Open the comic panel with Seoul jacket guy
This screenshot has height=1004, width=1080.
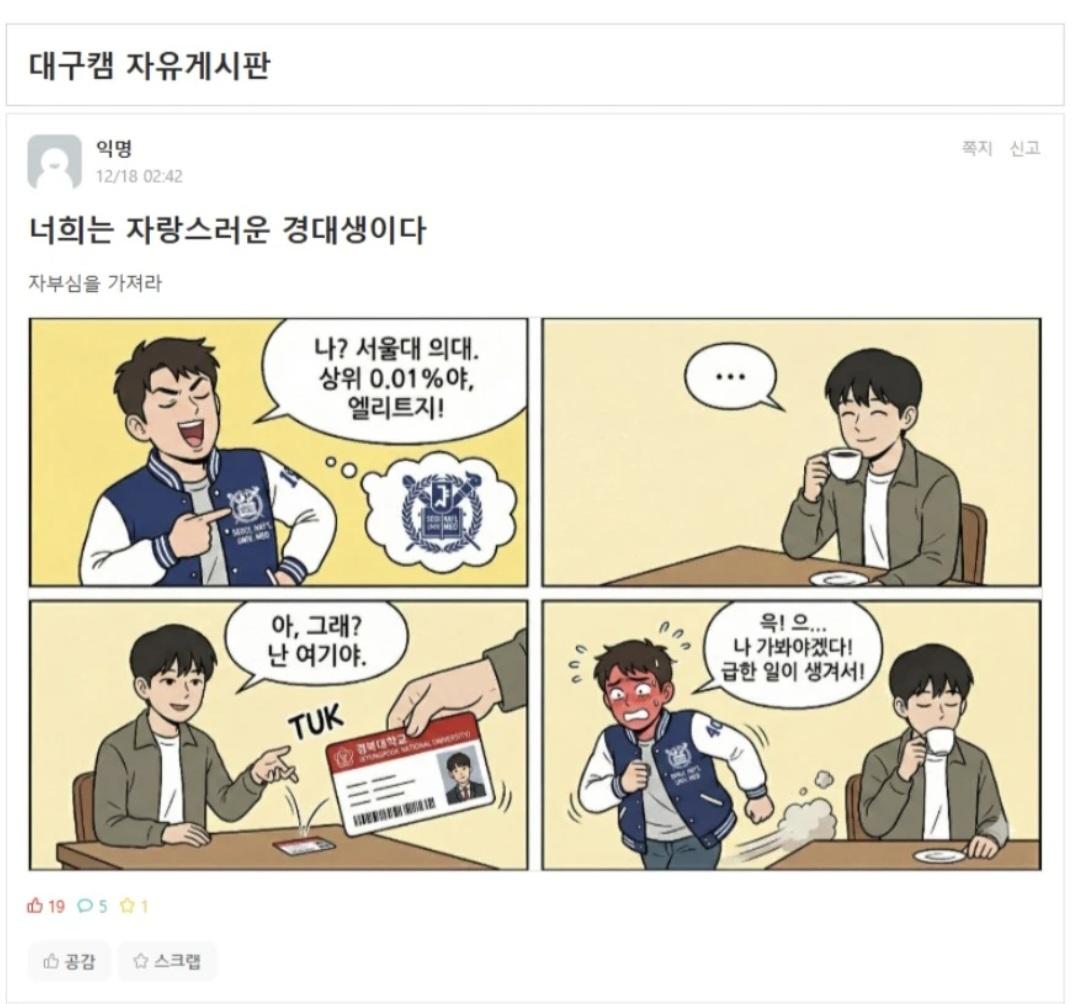click(279, 452)
